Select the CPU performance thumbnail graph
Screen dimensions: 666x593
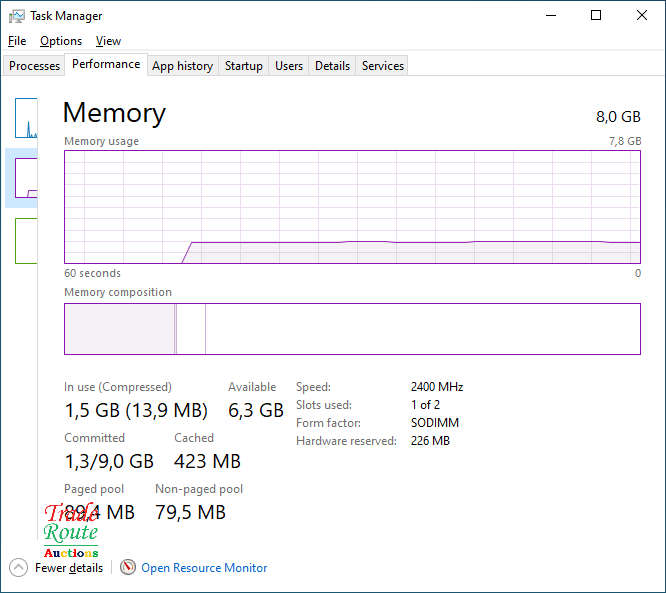pyautogui.click(x=26, y=118)
